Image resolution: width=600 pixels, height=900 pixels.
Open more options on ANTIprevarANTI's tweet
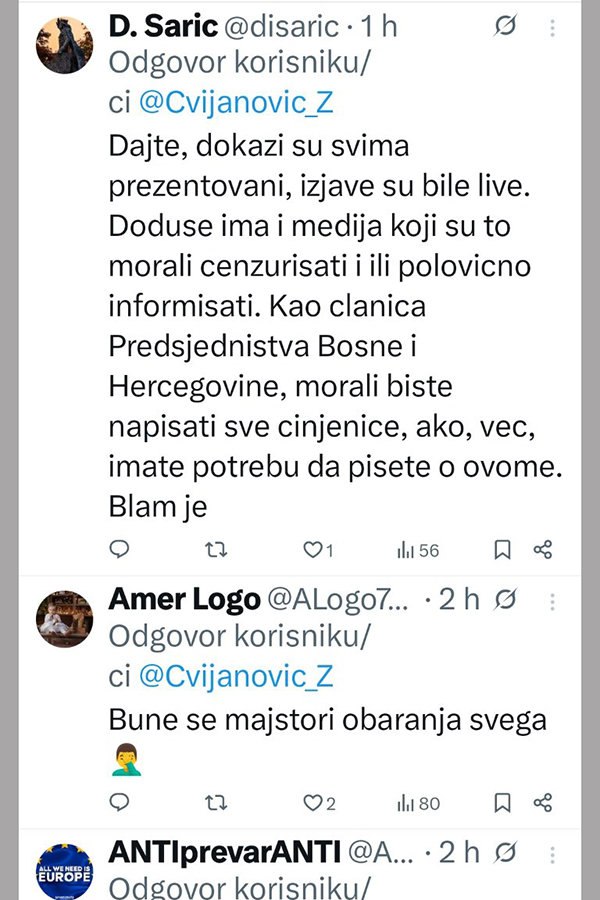coord(552,852)
